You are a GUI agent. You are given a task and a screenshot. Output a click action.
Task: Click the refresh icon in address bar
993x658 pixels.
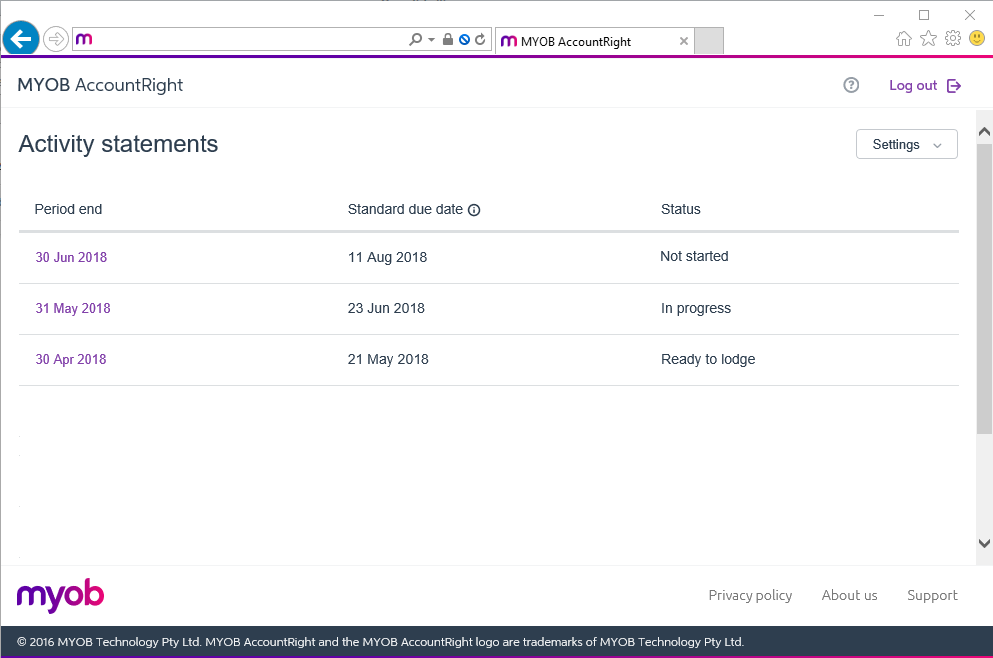(480, 40)
